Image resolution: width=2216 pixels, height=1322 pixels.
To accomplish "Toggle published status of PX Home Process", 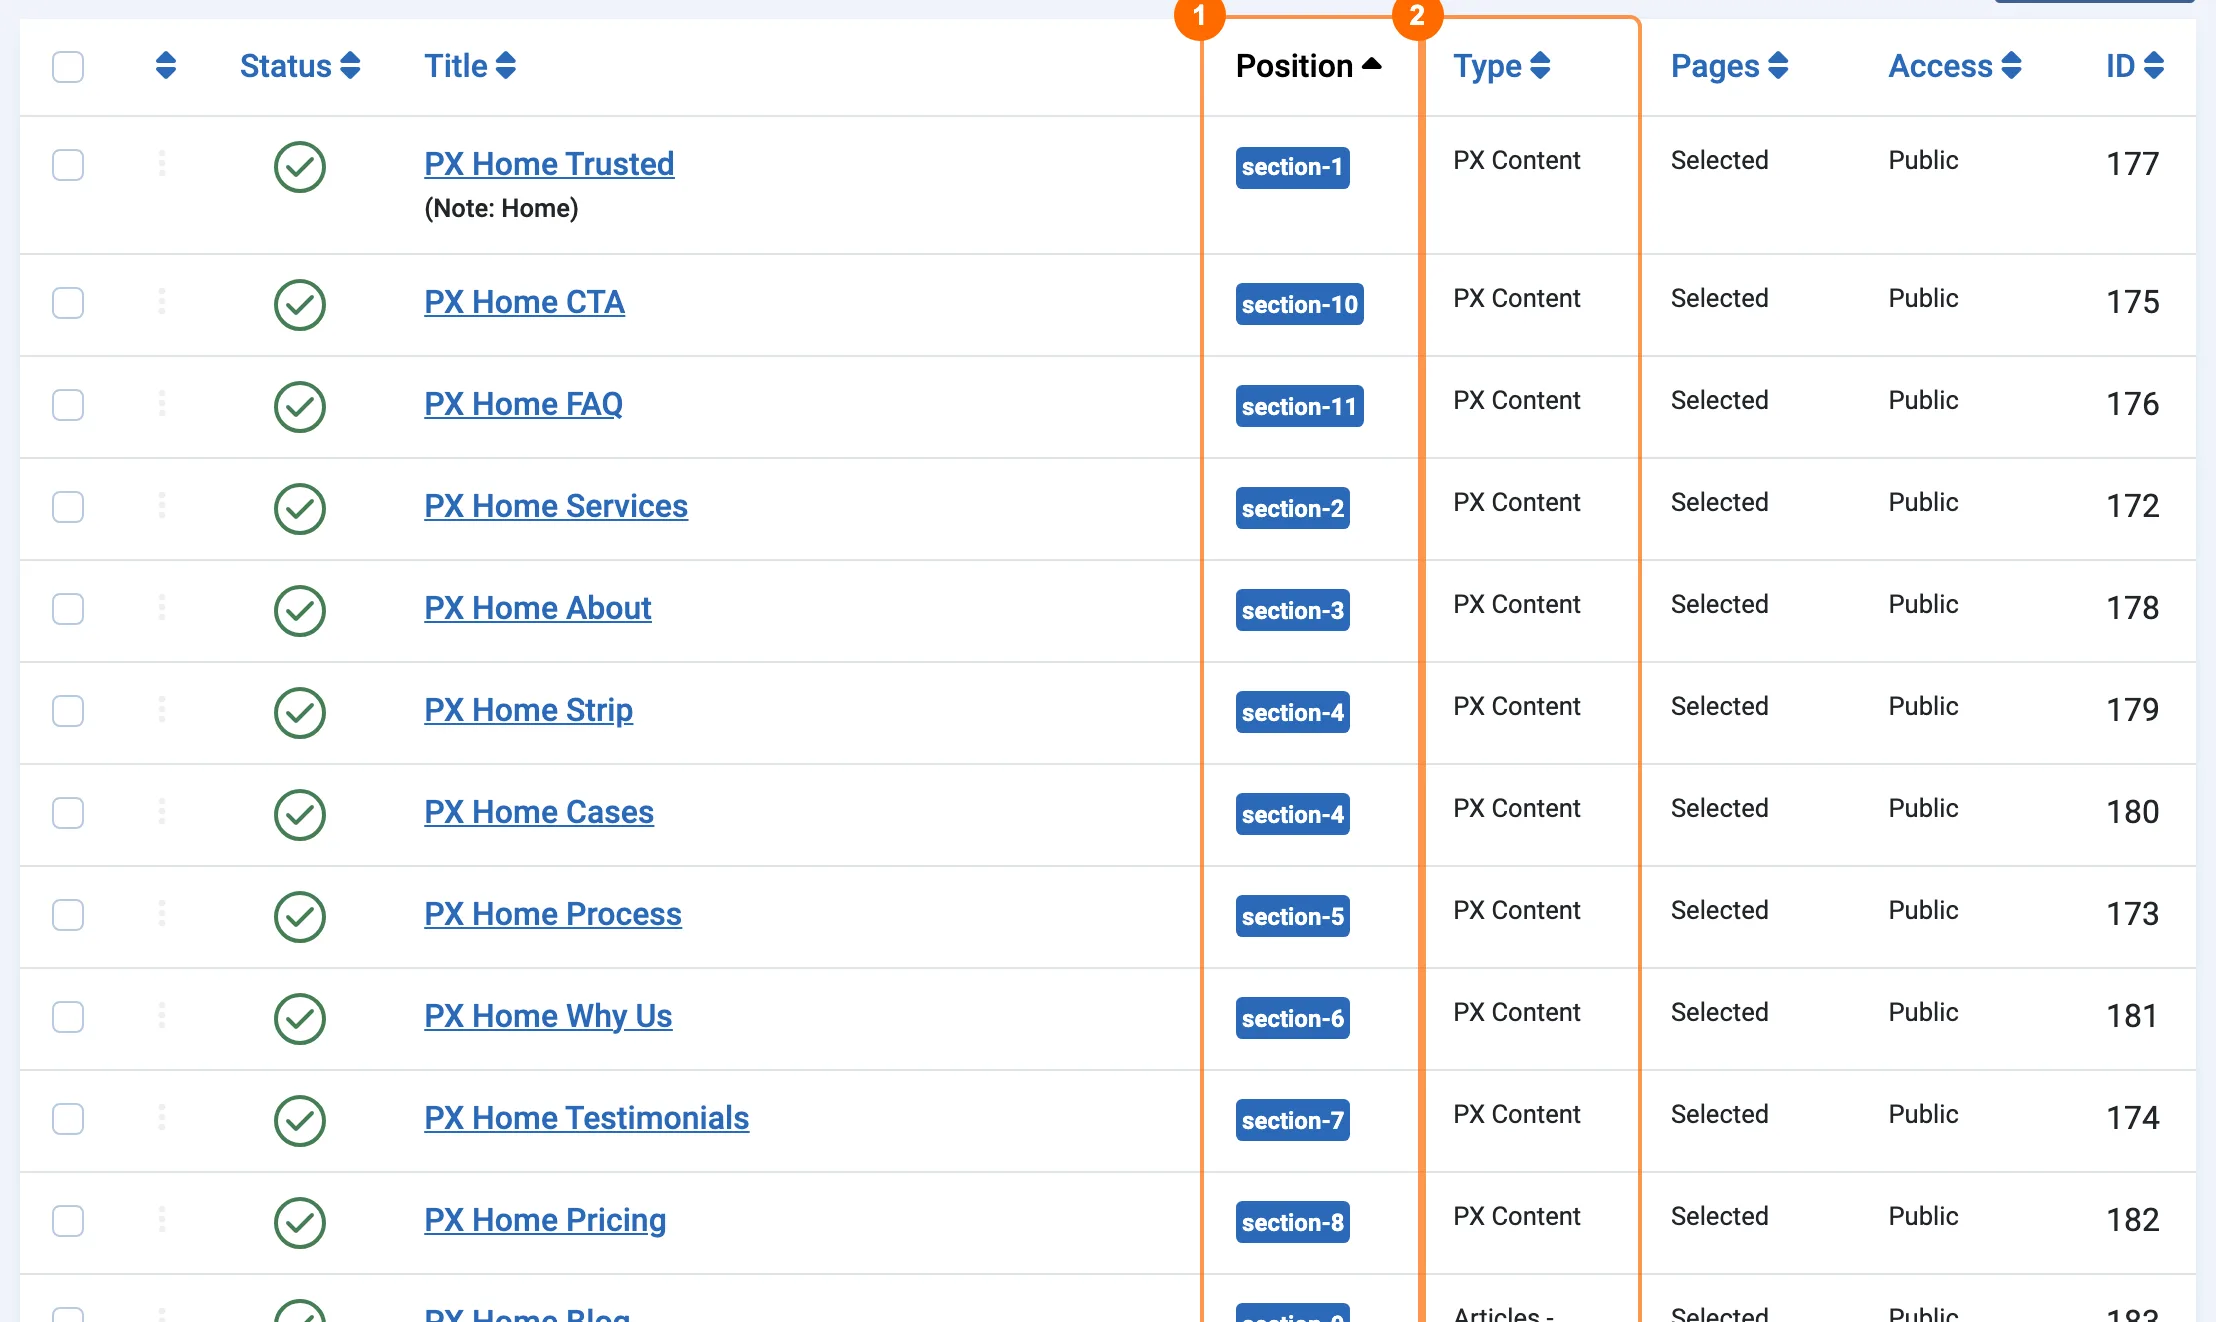I will point(300,917).
